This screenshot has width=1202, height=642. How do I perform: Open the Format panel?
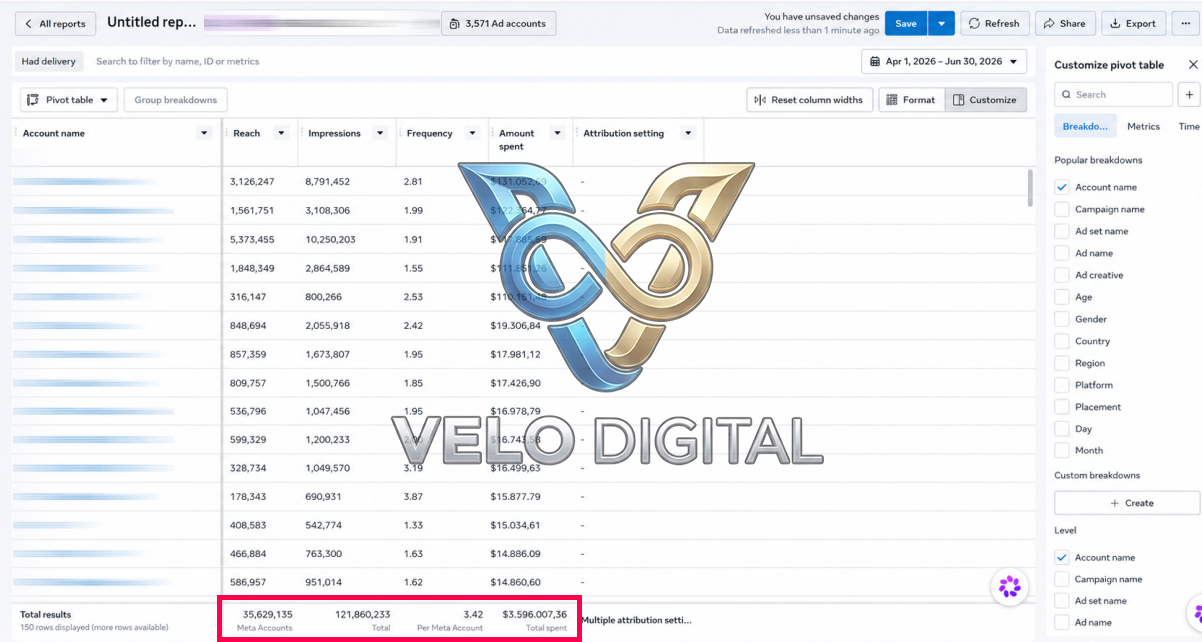coord(911,100)
